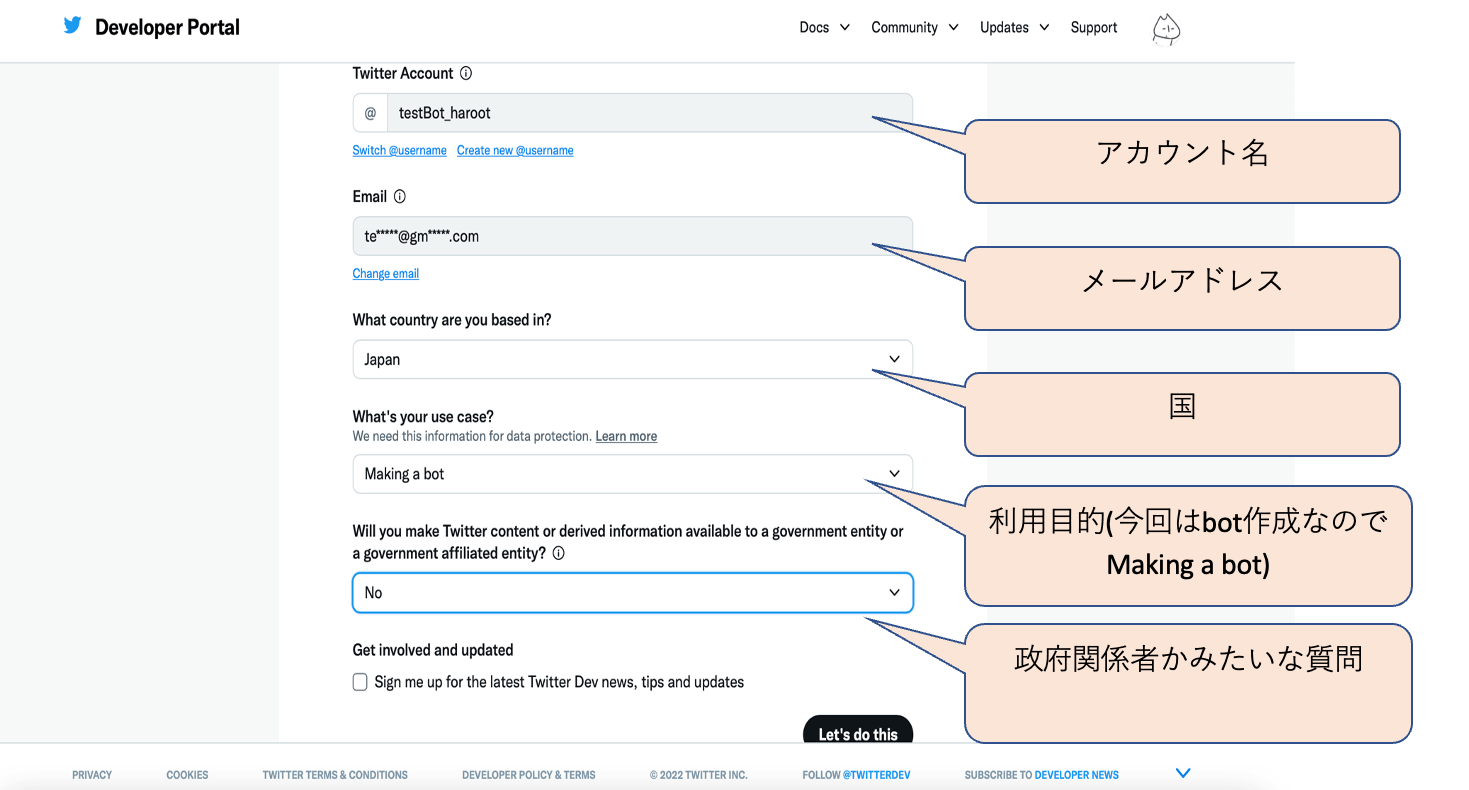The image size is (1469, 790).
Task: Click info icon beside Email label
Action: (x=400, y=196)
